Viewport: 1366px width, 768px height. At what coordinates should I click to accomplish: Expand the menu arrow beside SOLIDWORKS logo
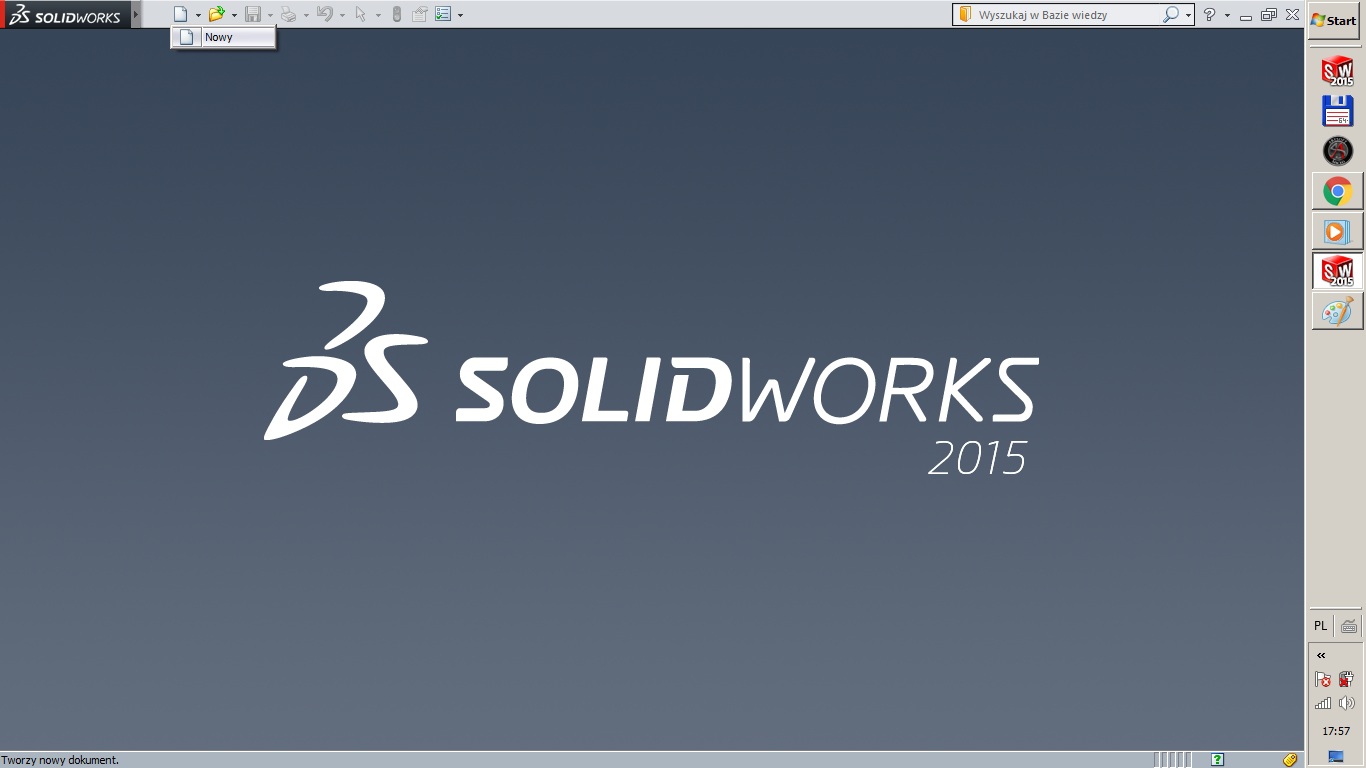136,15
